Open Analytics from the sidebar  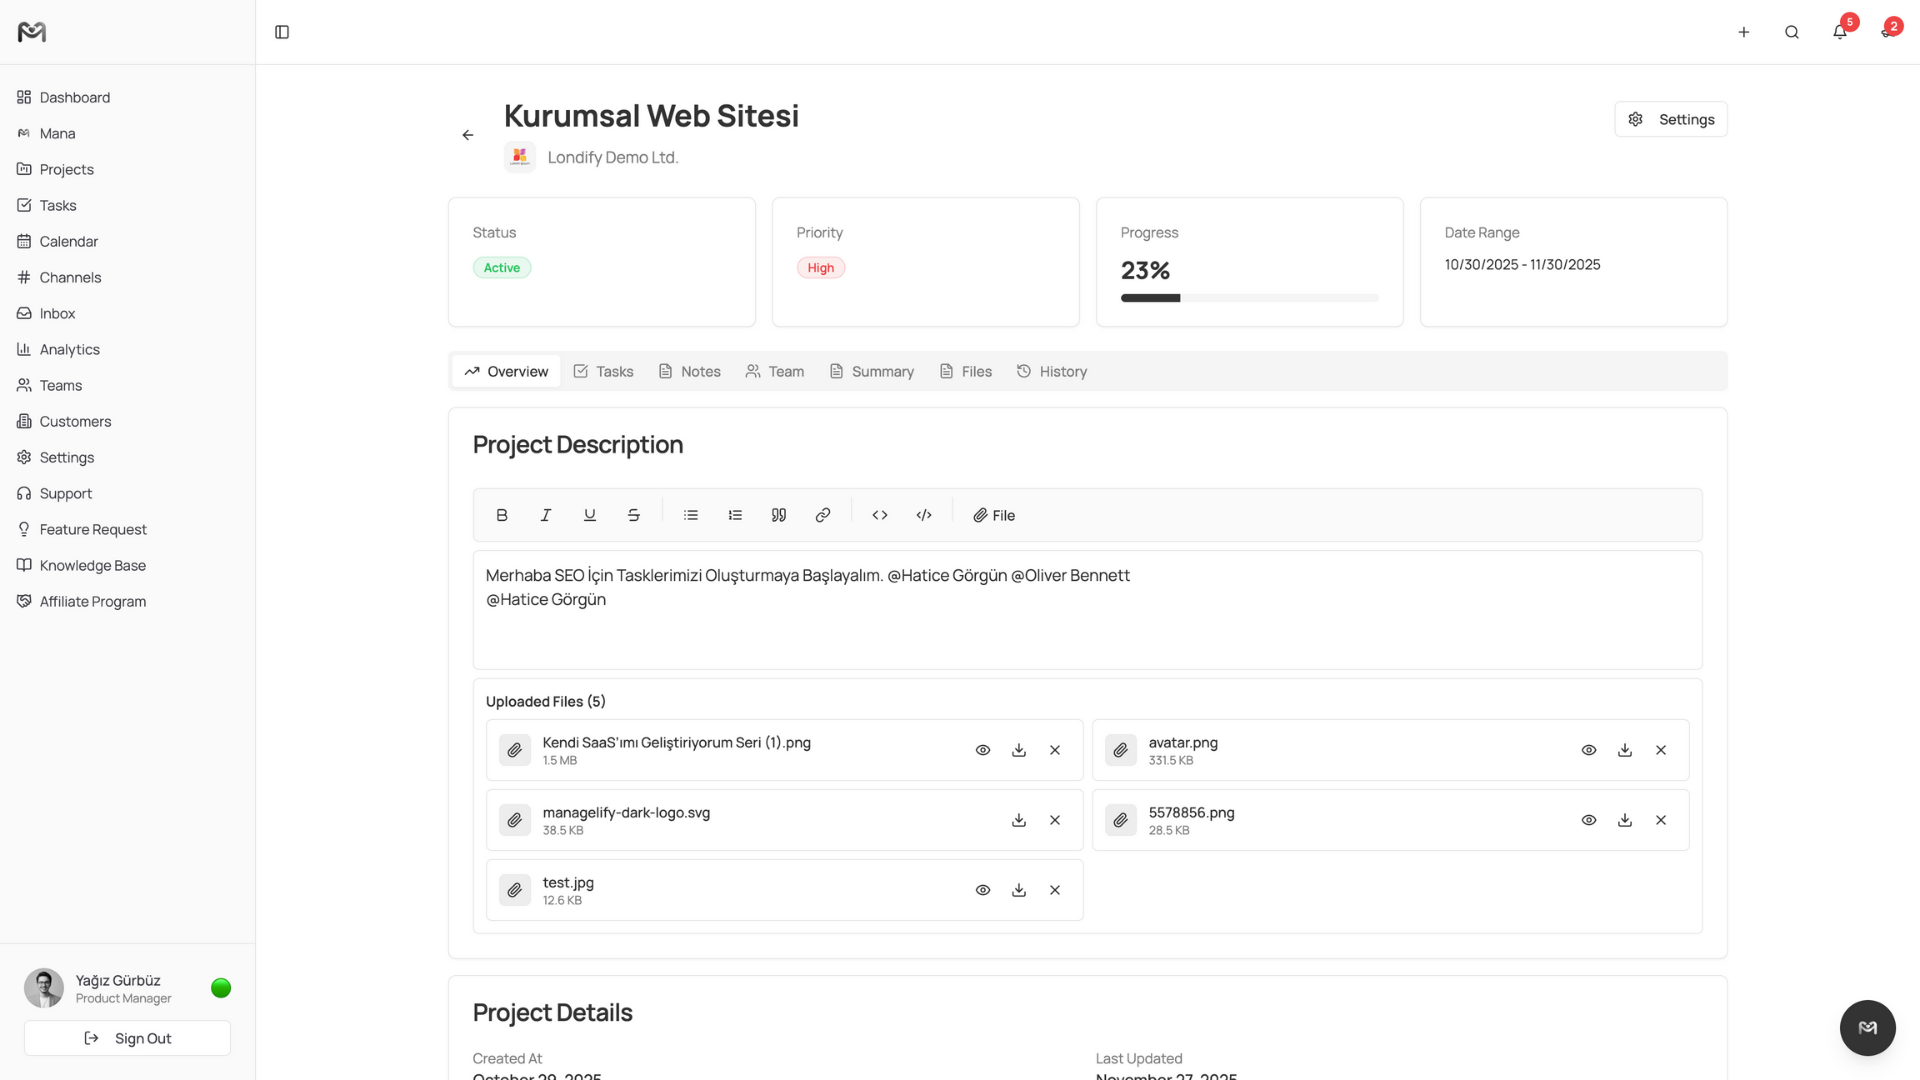(x=69, y=349)
